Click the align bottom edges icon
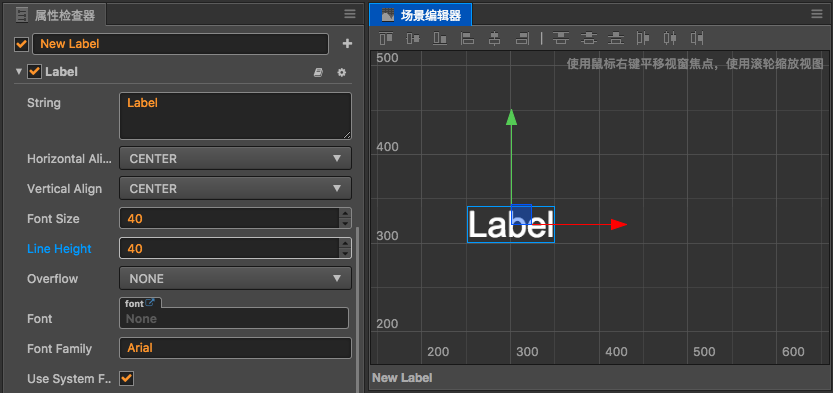Viewport: 833px width, 393px height. 440,38
